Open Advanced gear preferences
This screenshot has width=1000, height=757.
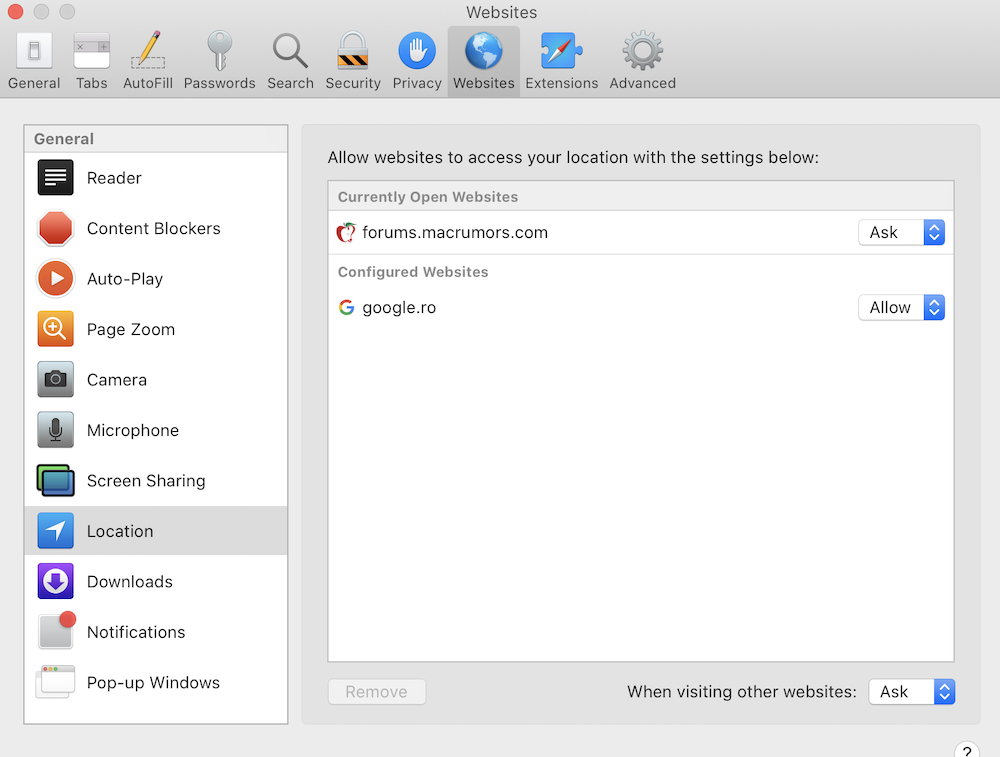pyautogui.click(x=642, y=50)
